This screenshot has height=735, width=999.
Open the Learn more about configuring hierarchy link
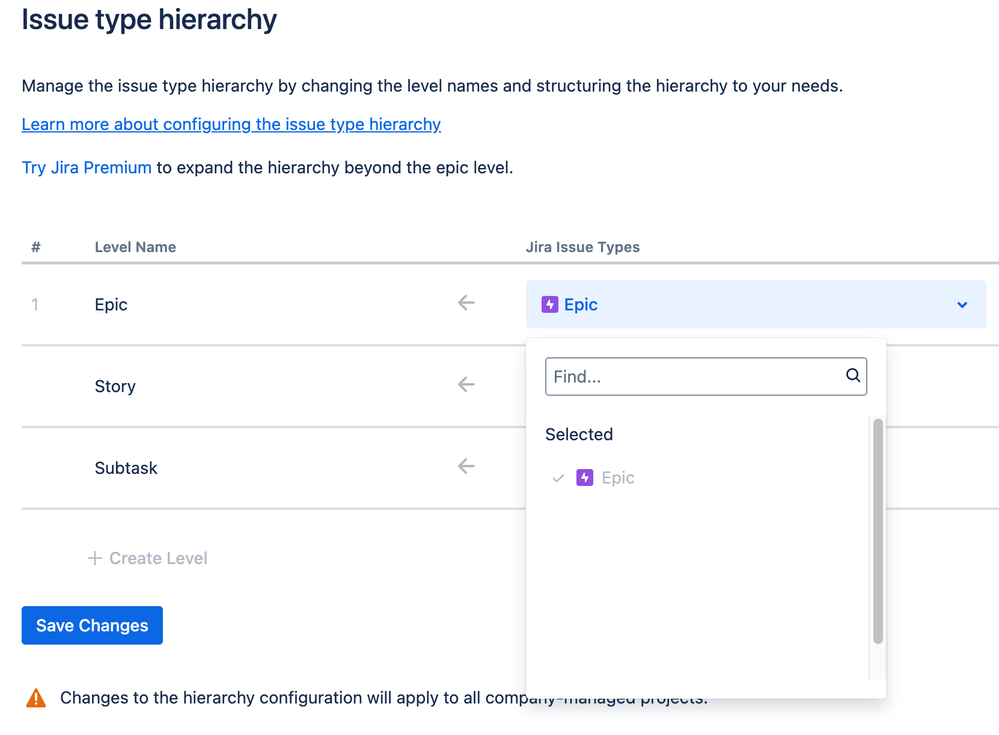pos(231,124)
